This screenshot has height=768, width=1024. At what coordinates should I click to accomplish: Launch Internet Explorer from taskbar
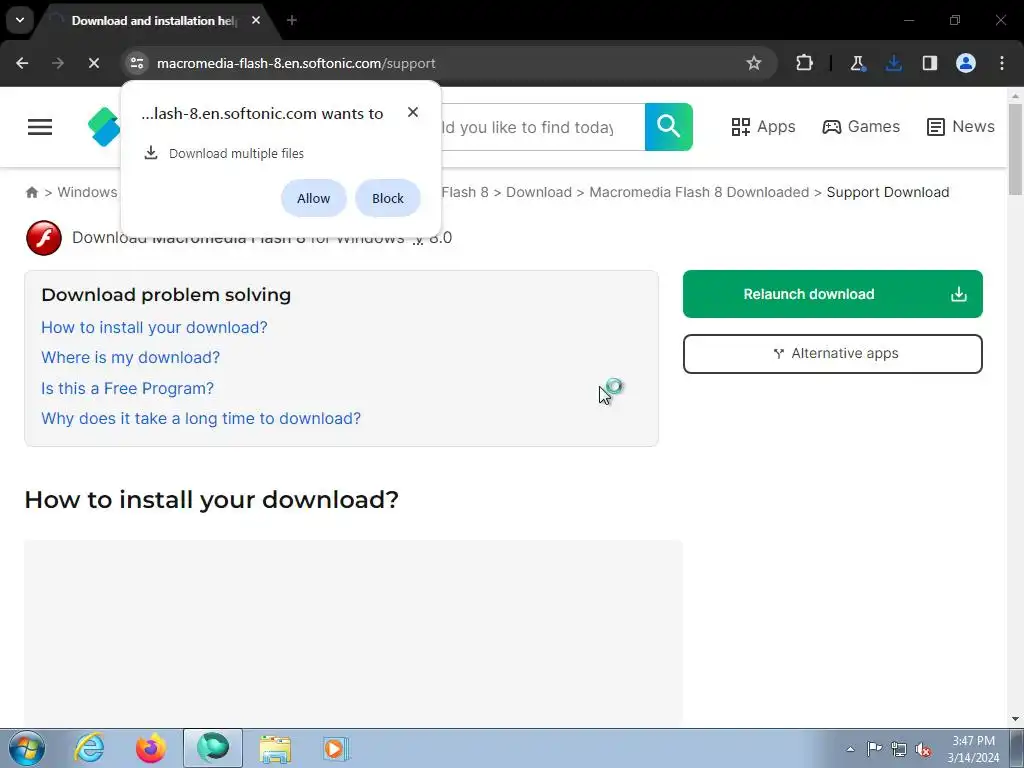pyautogui.click(x=89, y=748)
